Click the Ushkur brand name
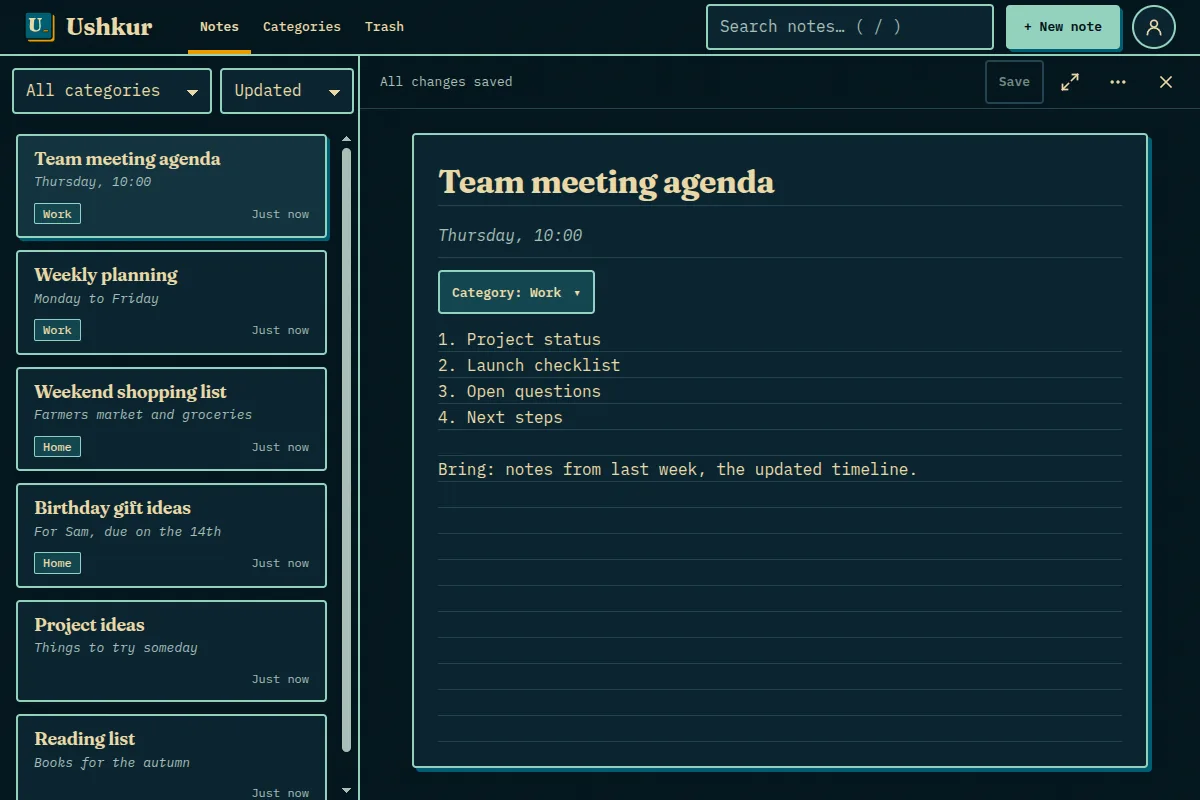 pyautogui.click(x=109, y=27)
